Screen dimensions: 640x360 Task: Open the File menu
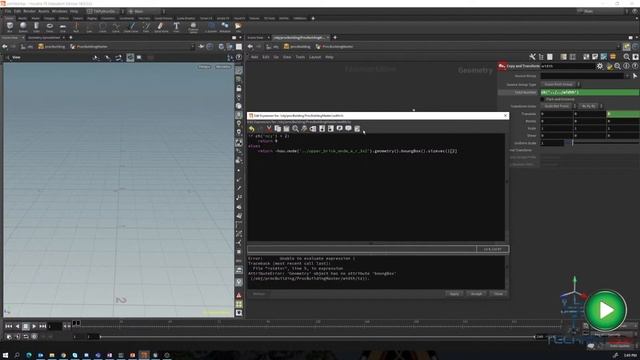pyautogui.click(x=8, y=11)
